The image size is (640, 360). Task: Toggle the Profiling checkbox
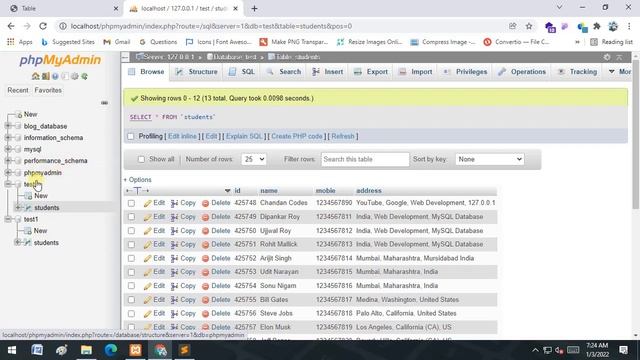(x=131, y=136)
